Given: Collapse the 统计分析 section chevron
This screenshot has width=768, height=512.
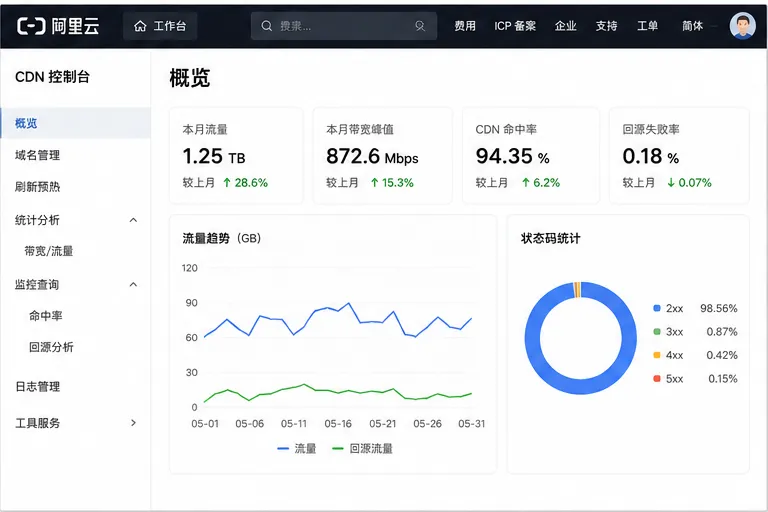Looking at the screenshot, I should (133, 220).
